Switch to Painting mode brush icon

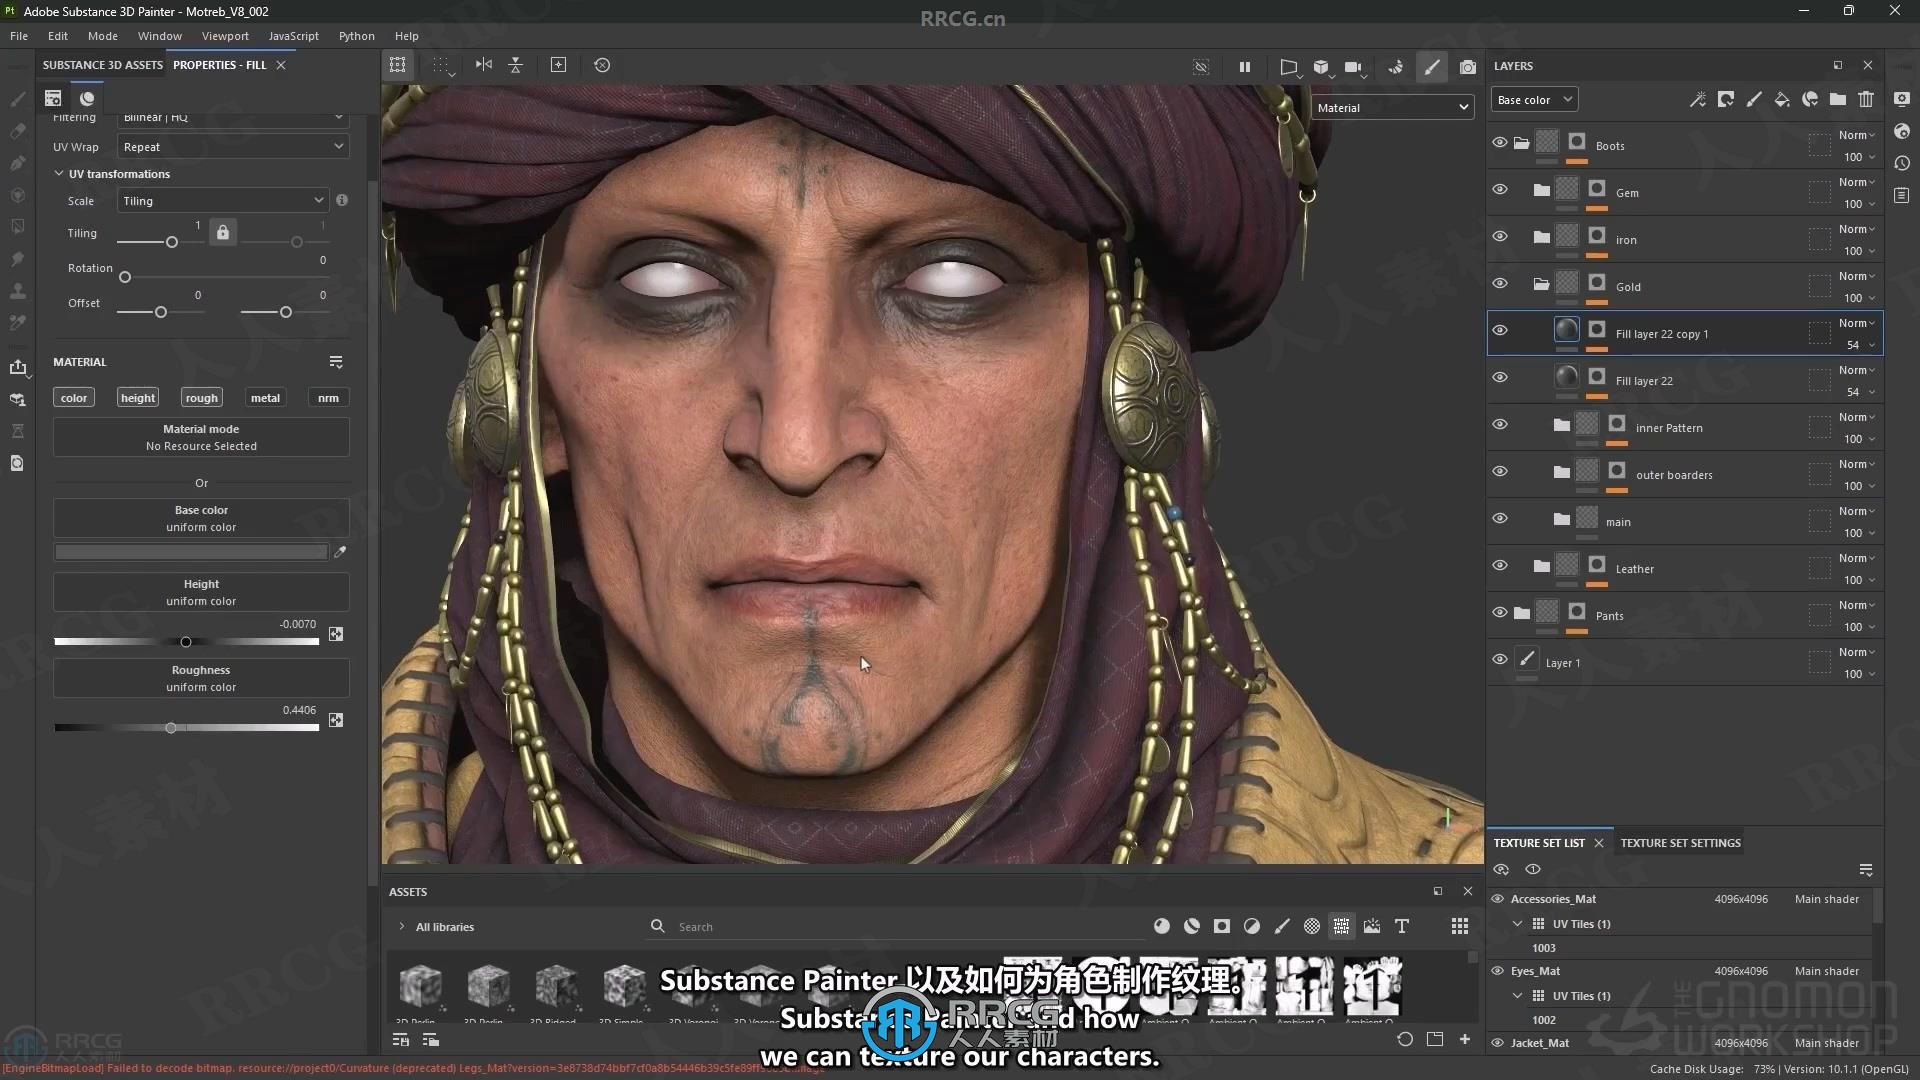click(x=1432, y=67)
